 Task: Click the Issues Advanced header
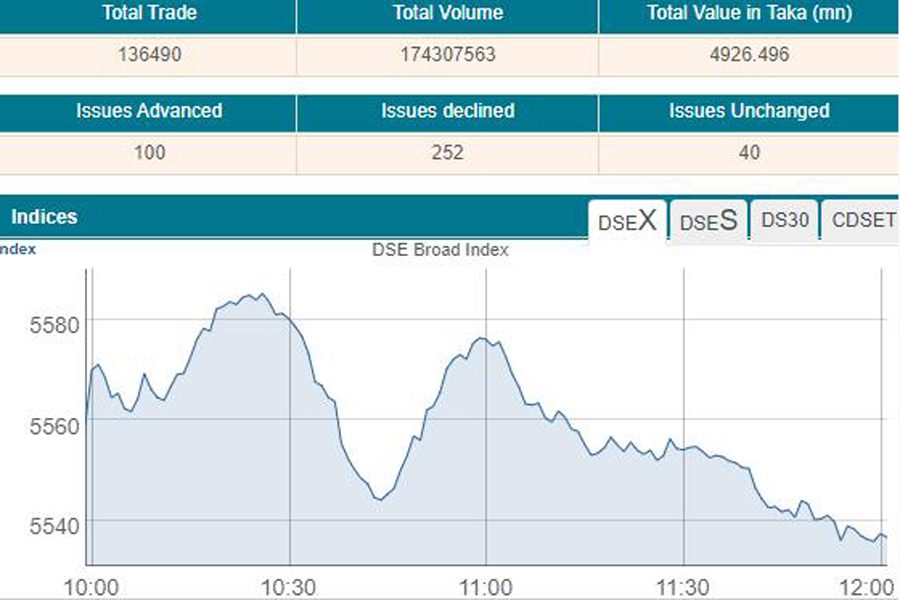(149, 111)
